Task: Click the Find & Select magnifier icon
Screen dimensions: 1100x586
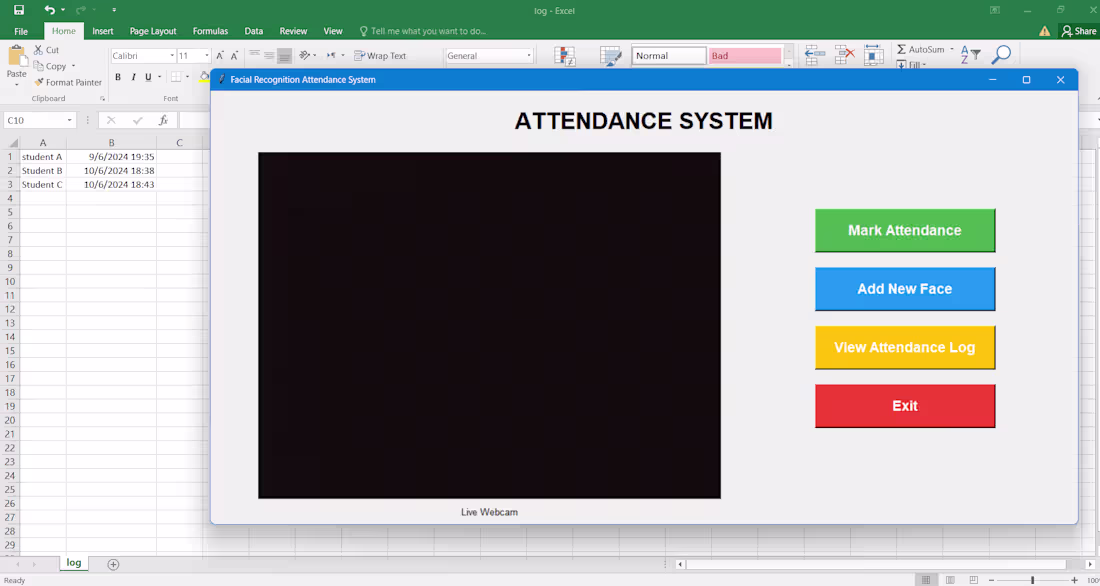Action: [1001, 55]
